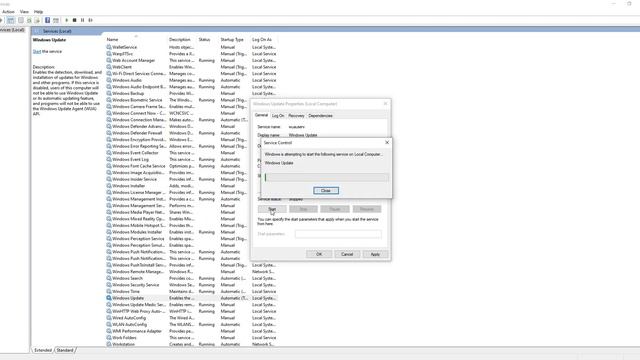Switch to the Dependencies tab in Properties
640x360 pixels.
click(320, 116)
